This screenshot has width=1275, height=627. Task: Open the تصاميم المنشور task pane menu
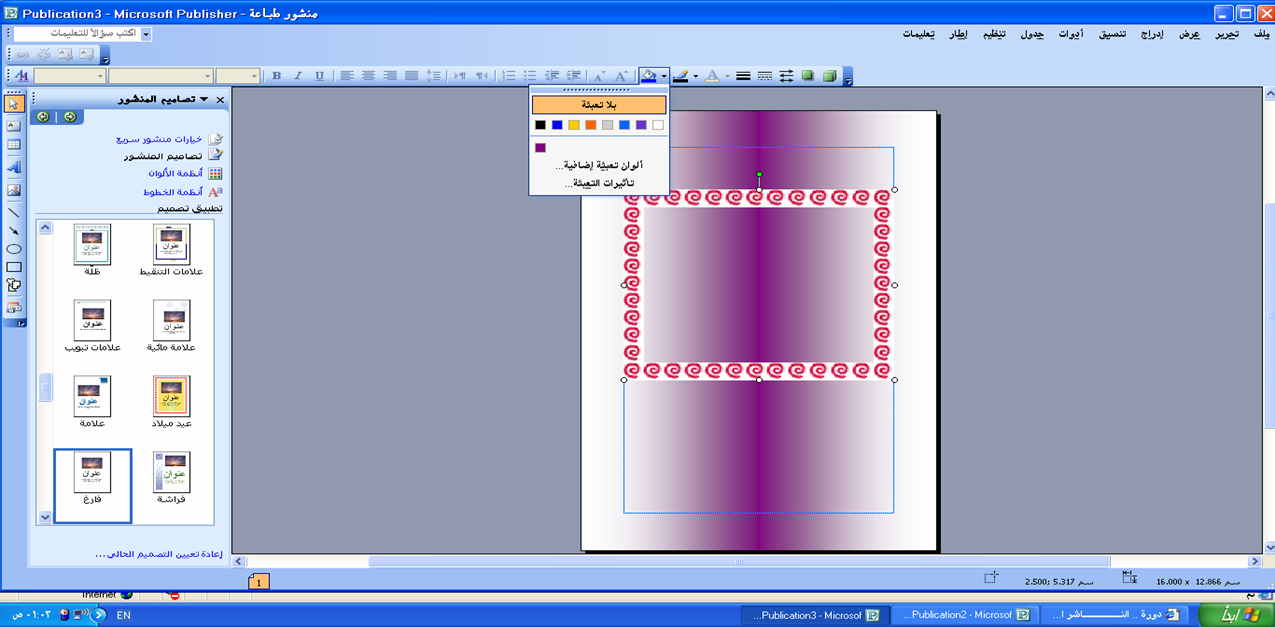[204, 99]
